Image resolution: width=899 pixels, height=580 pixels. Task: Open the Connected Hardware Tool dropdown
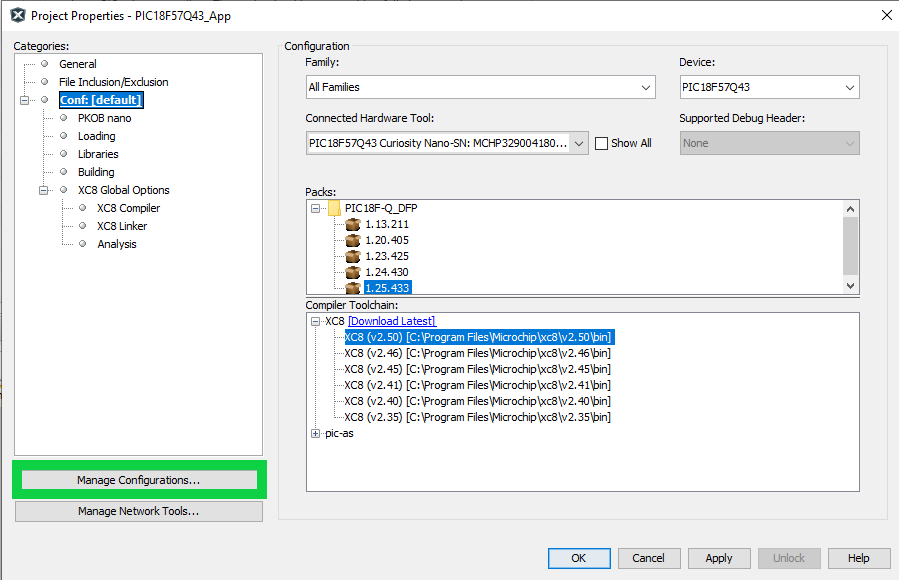(x=447, y=143)
